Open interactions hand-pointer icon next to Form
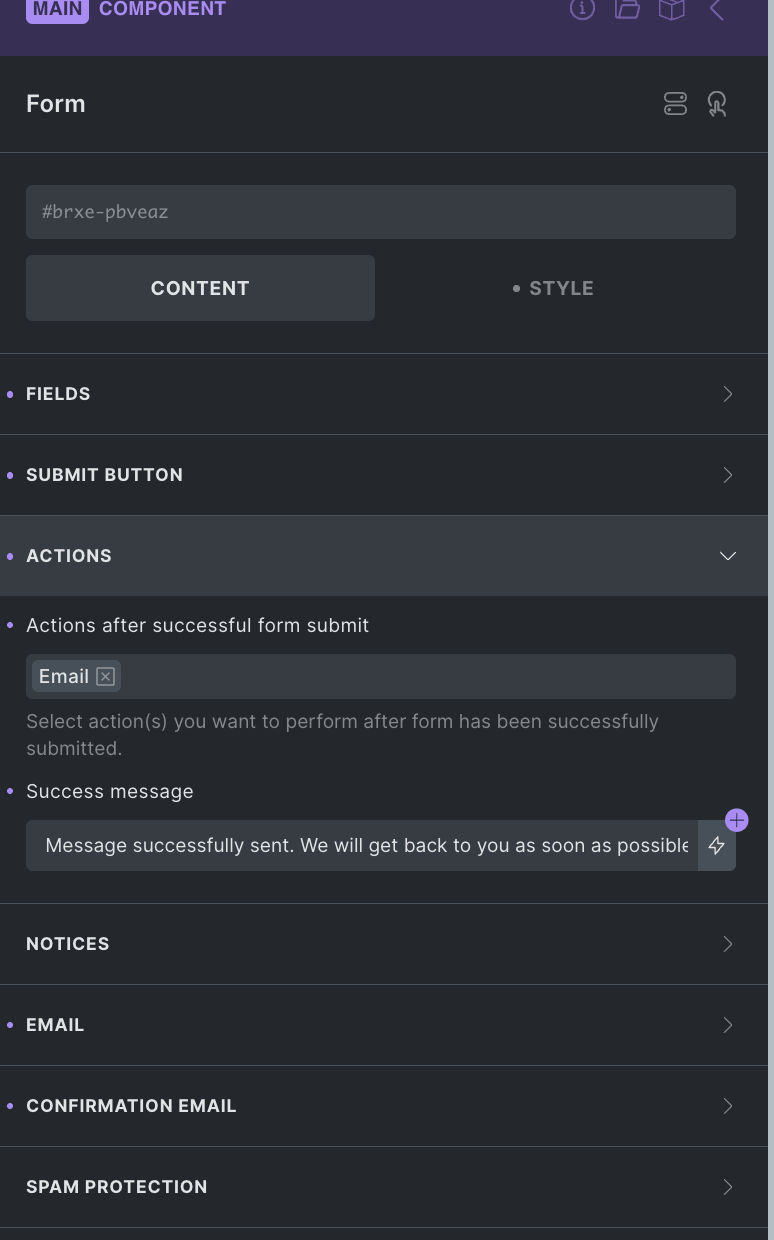The width and height of the screenshot is (774, 1240). [717, 104]
